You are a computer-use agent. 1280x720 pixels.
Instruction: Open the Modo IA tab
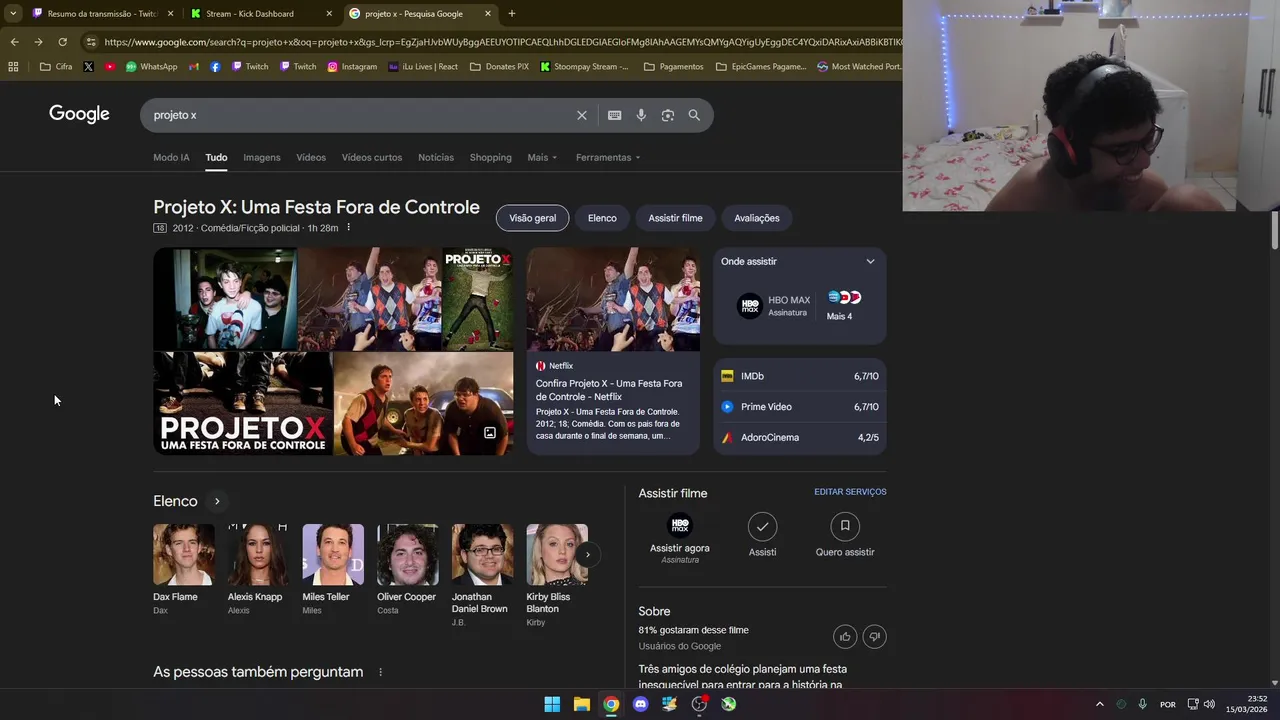point(171,157)
